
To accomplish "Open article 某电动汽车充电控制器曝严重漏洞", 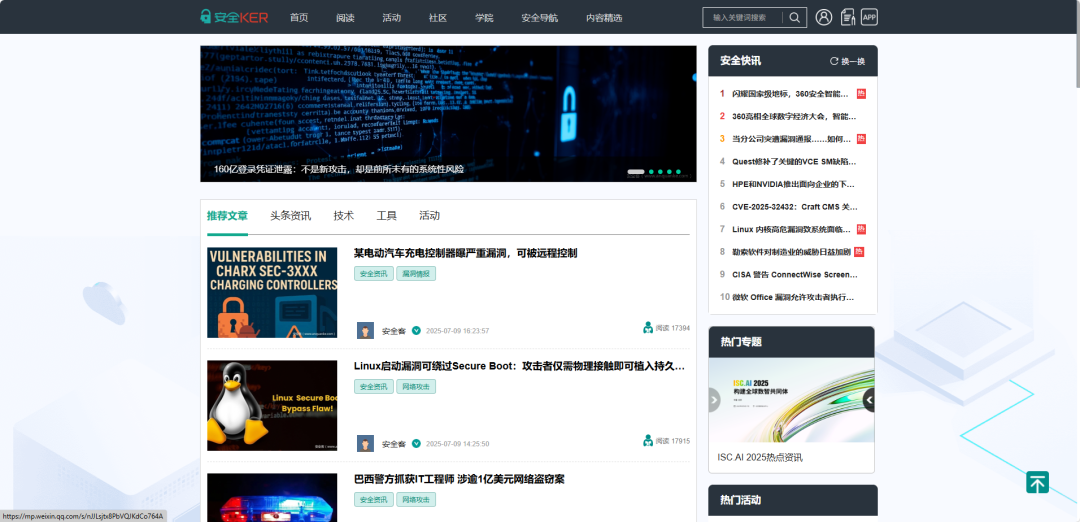I will point(465,253).
